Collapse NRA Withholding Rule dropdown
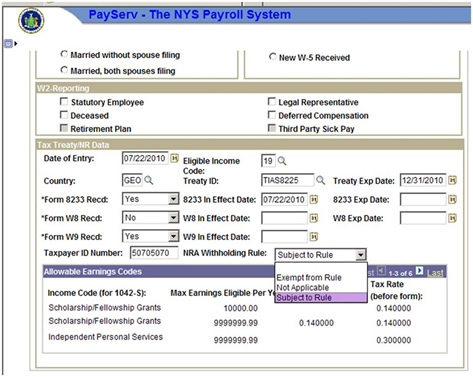This screenshot has height=377, width=473. point(360,255)
